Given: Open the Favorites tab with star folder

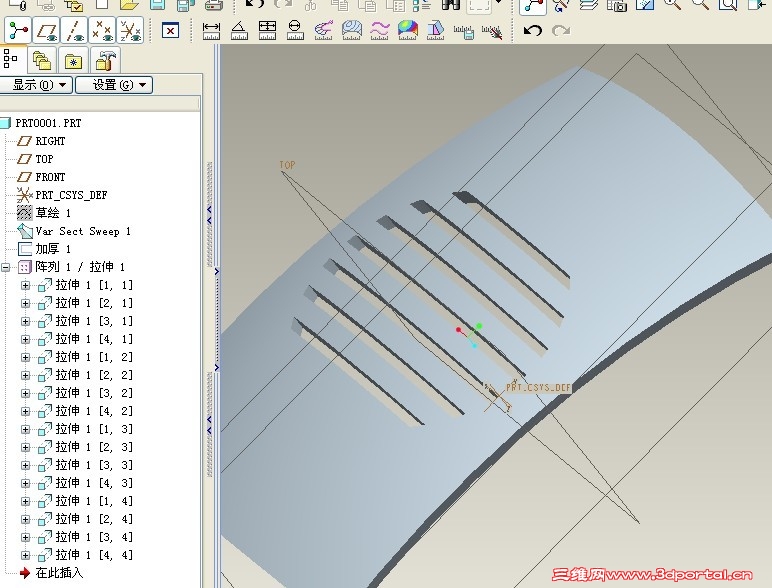Looking at the screenshot, I should click(74, 60).
